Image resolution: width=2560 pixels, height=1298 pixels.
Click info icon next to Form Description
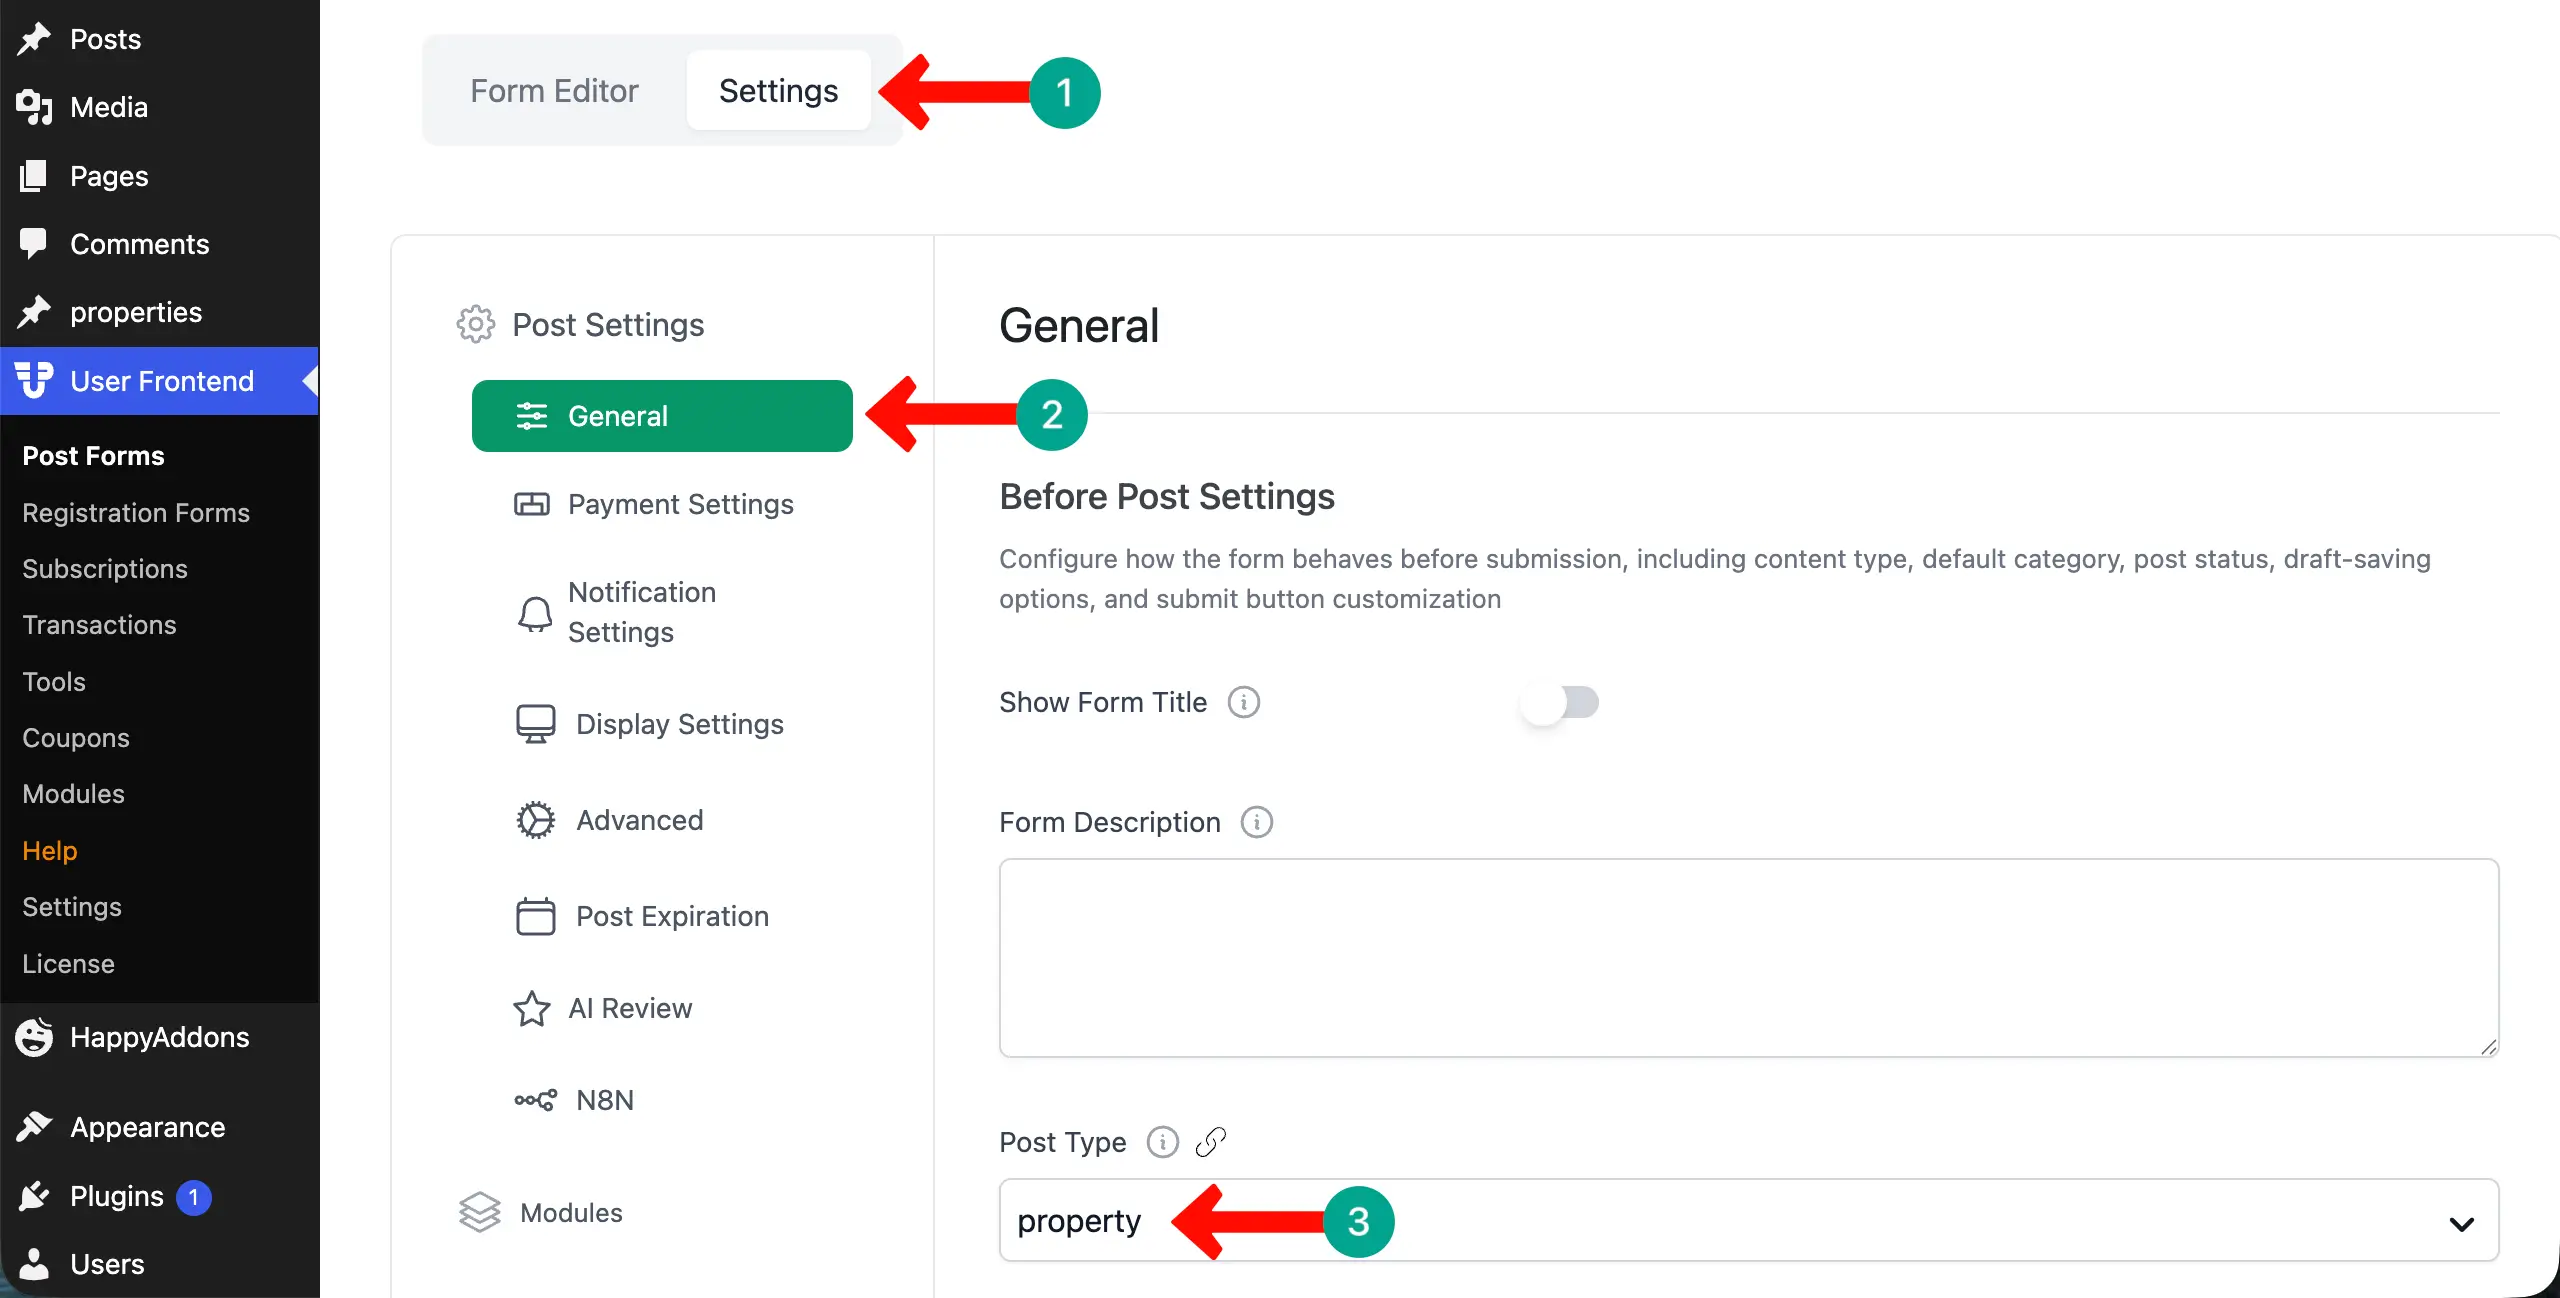pyautogui.click(x=1257, y=822)
